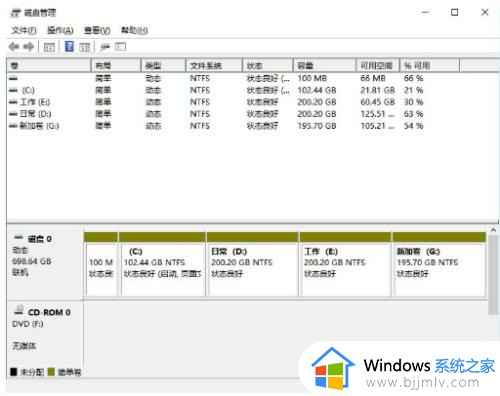500x396 pixels.
Task: Click the 无媒体 status text of CD-ROM 0
Action: tap(24, 346)
